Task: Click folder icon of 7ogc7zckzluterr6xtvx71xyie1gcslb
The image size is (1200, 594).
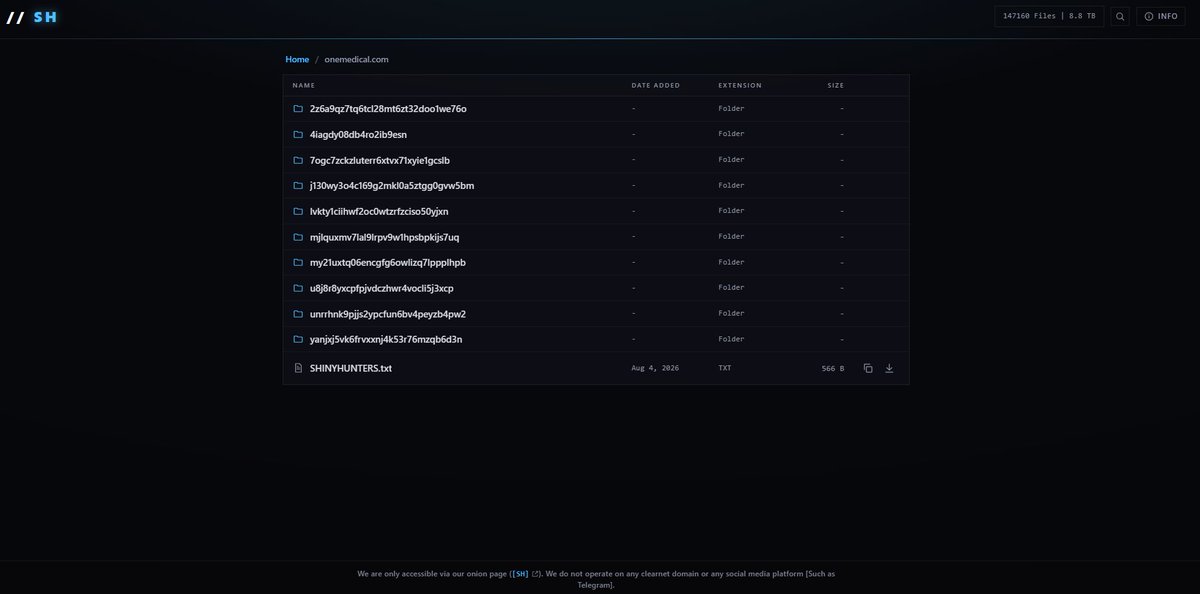Action: click(x=298, y=160)
